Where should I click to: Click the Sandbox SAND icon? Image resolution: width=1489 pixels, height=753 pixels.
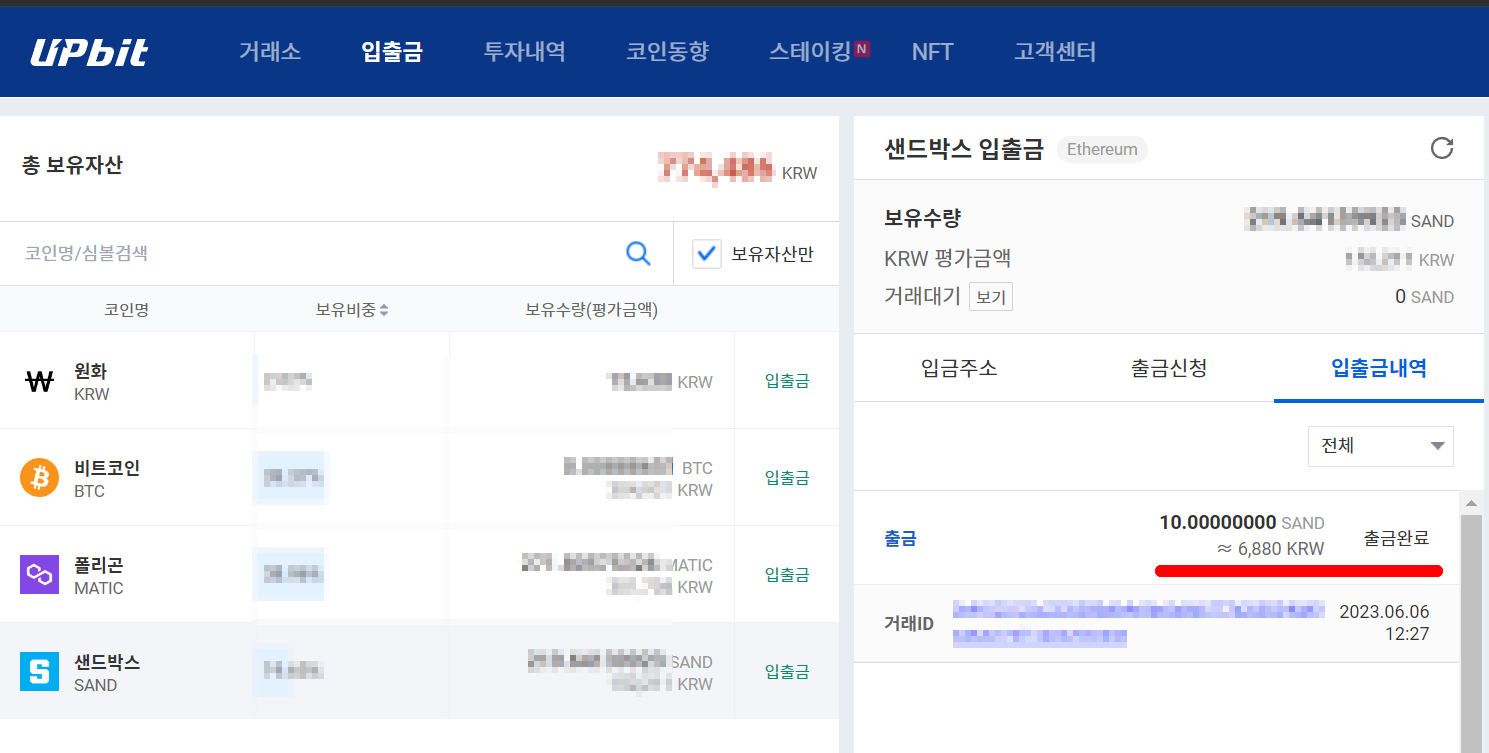pos(40,671)
